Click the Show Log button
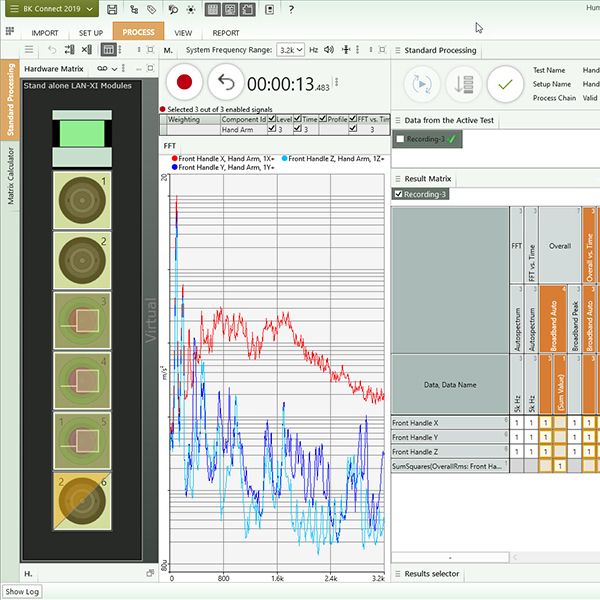The image size is (600, 600). pos(22,592)
